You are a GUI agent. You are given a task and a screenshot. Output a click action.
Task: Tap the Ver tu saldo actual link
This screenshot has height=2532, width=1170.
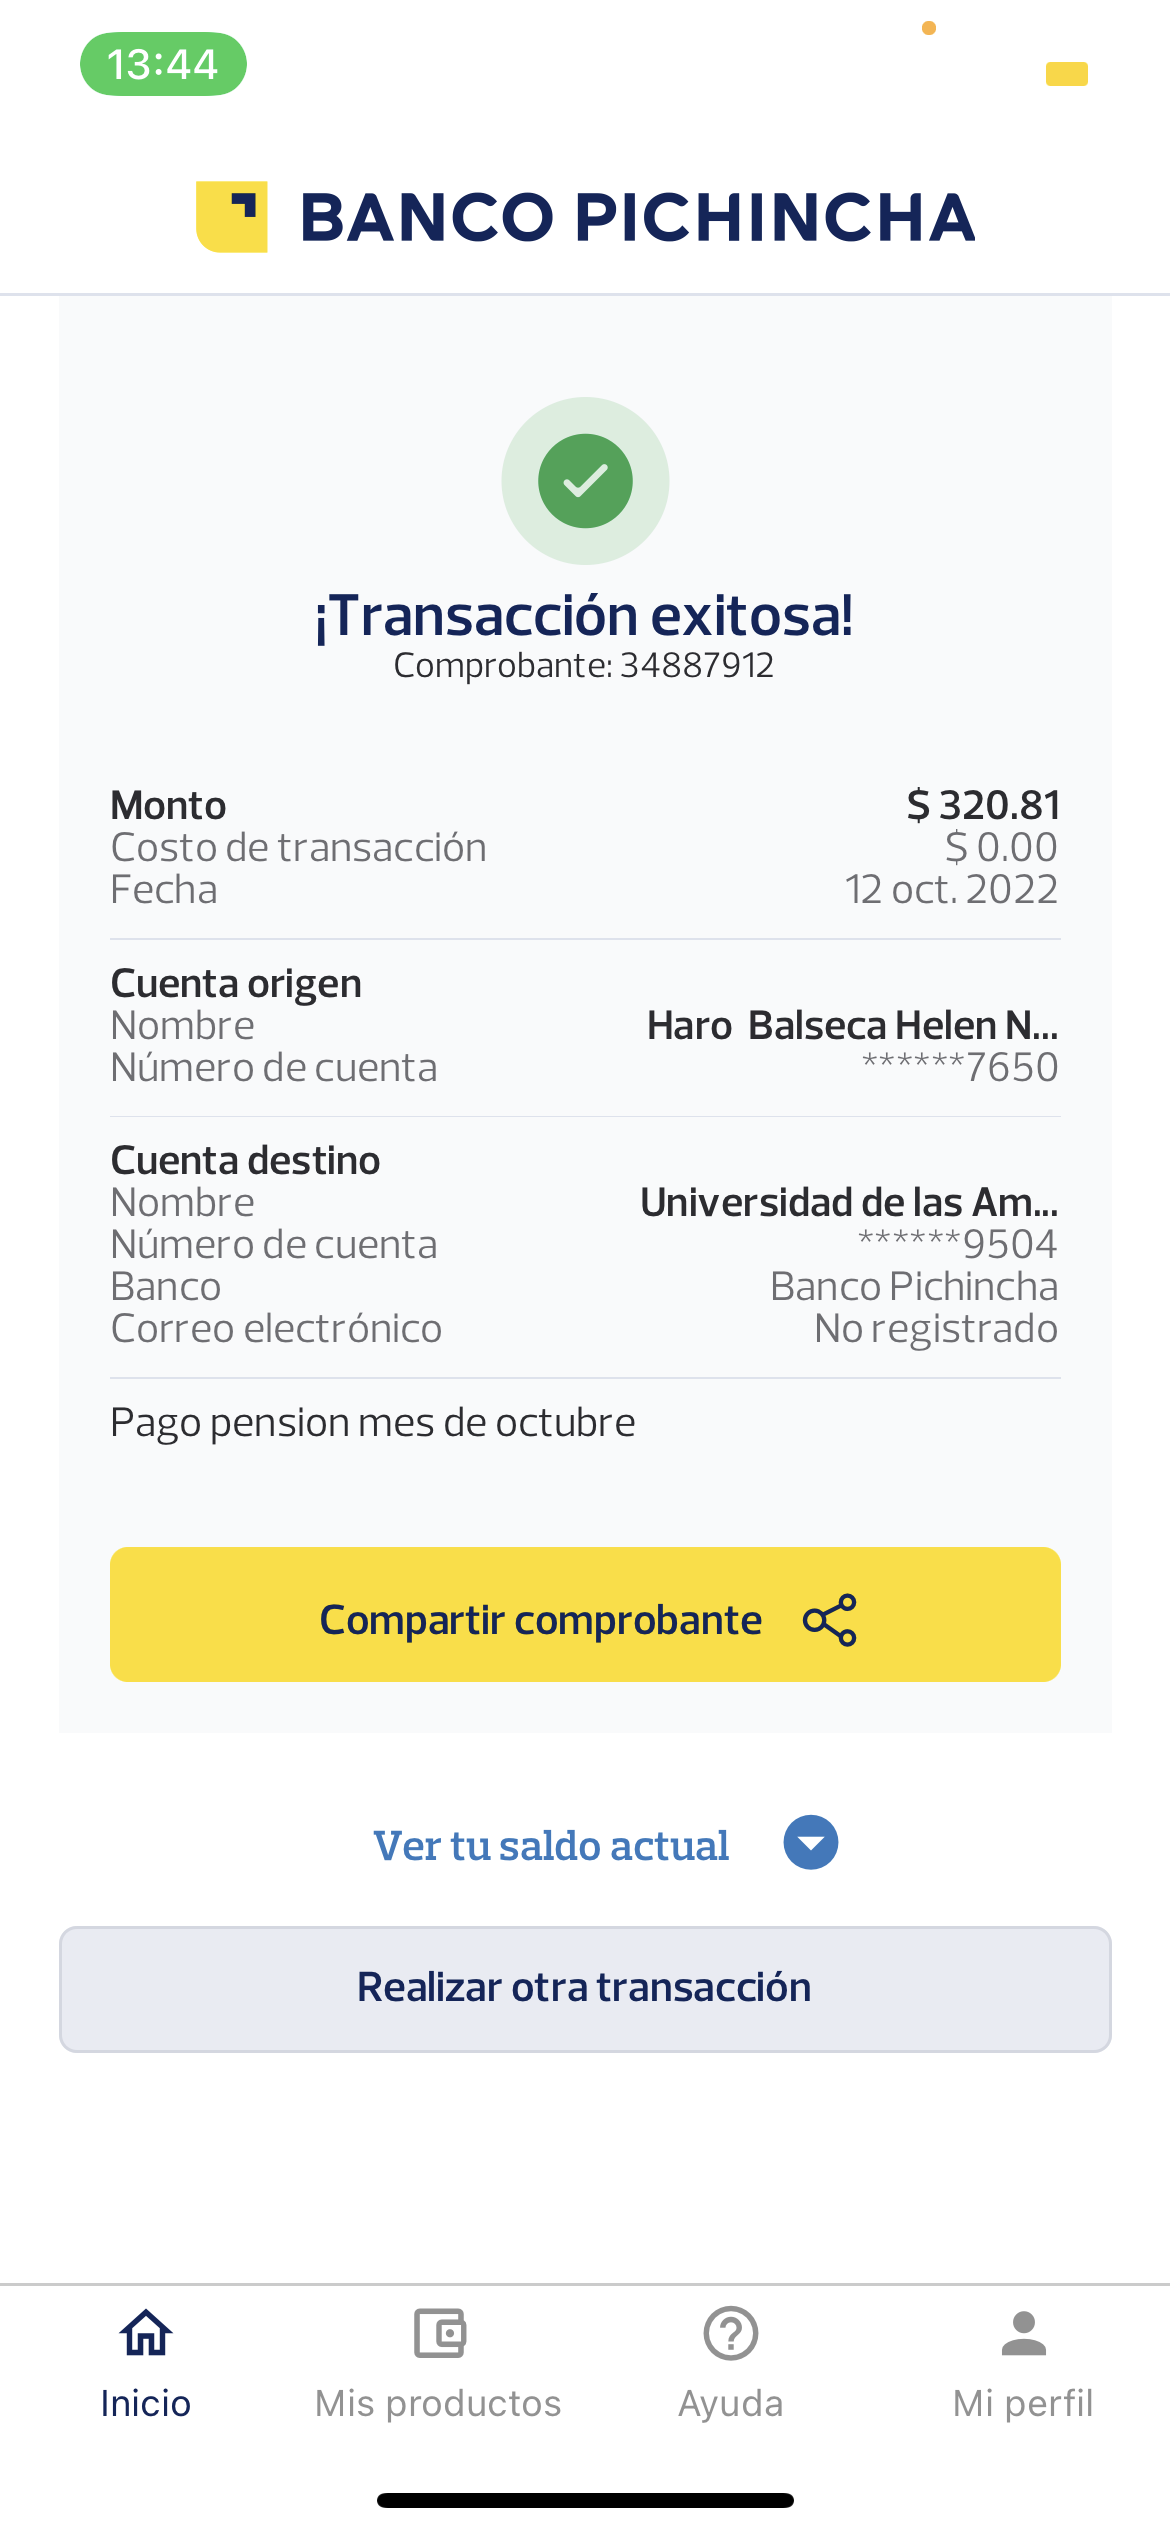551,1846
